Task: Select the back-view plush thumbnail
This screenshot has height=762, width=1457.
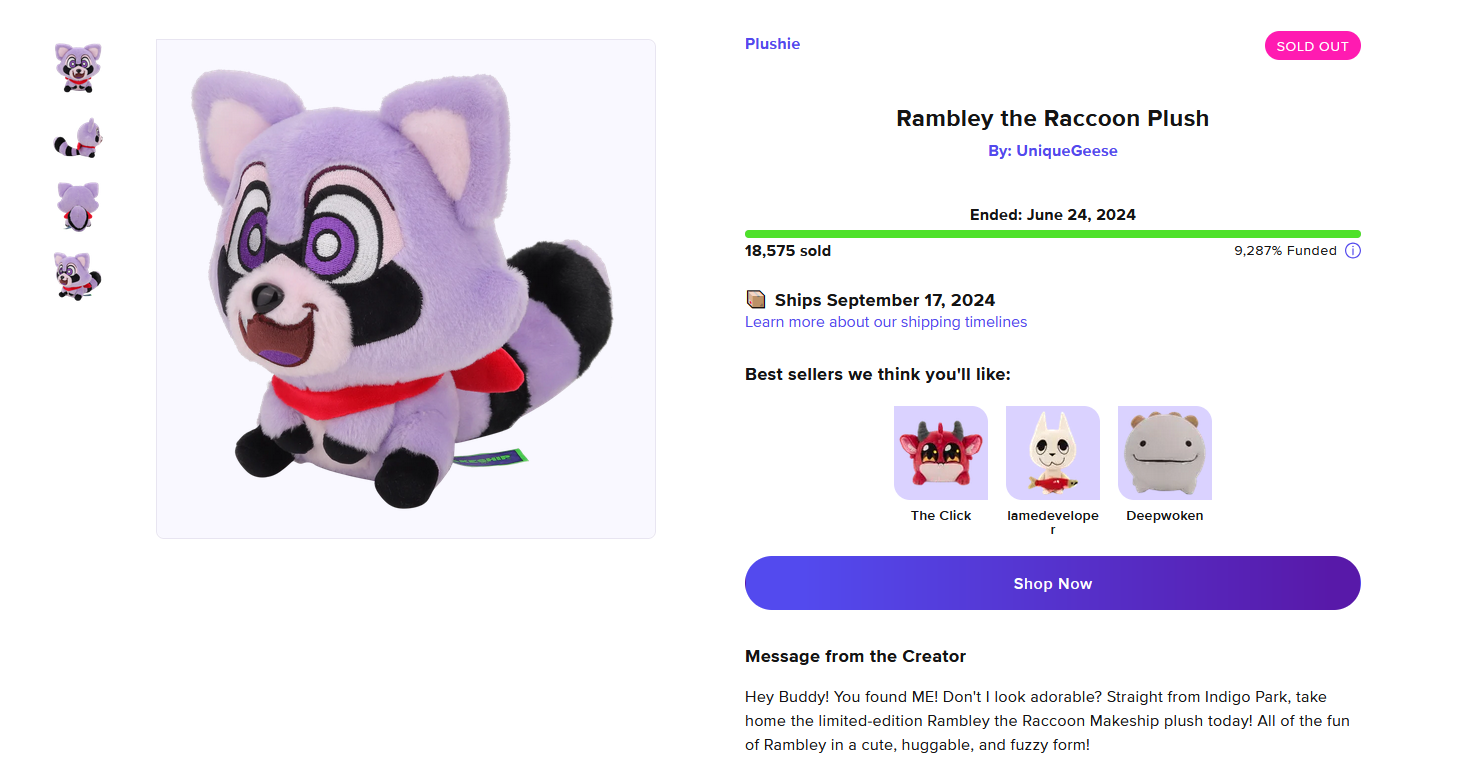Action: (x=78, y=206)
